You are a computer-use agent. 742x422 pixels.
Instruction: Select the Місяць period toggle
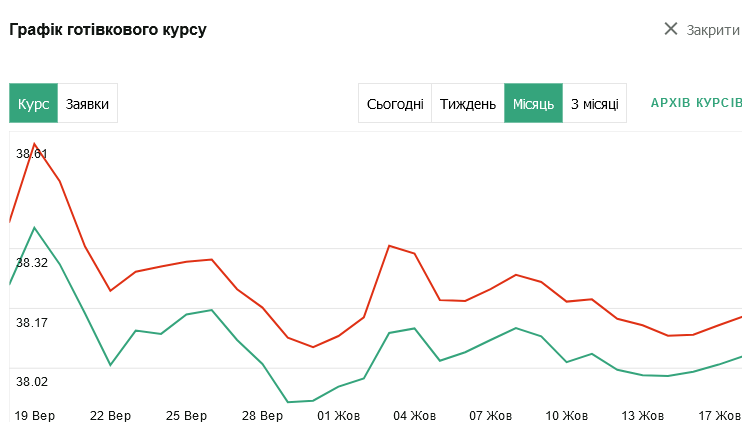coord(533,103)
